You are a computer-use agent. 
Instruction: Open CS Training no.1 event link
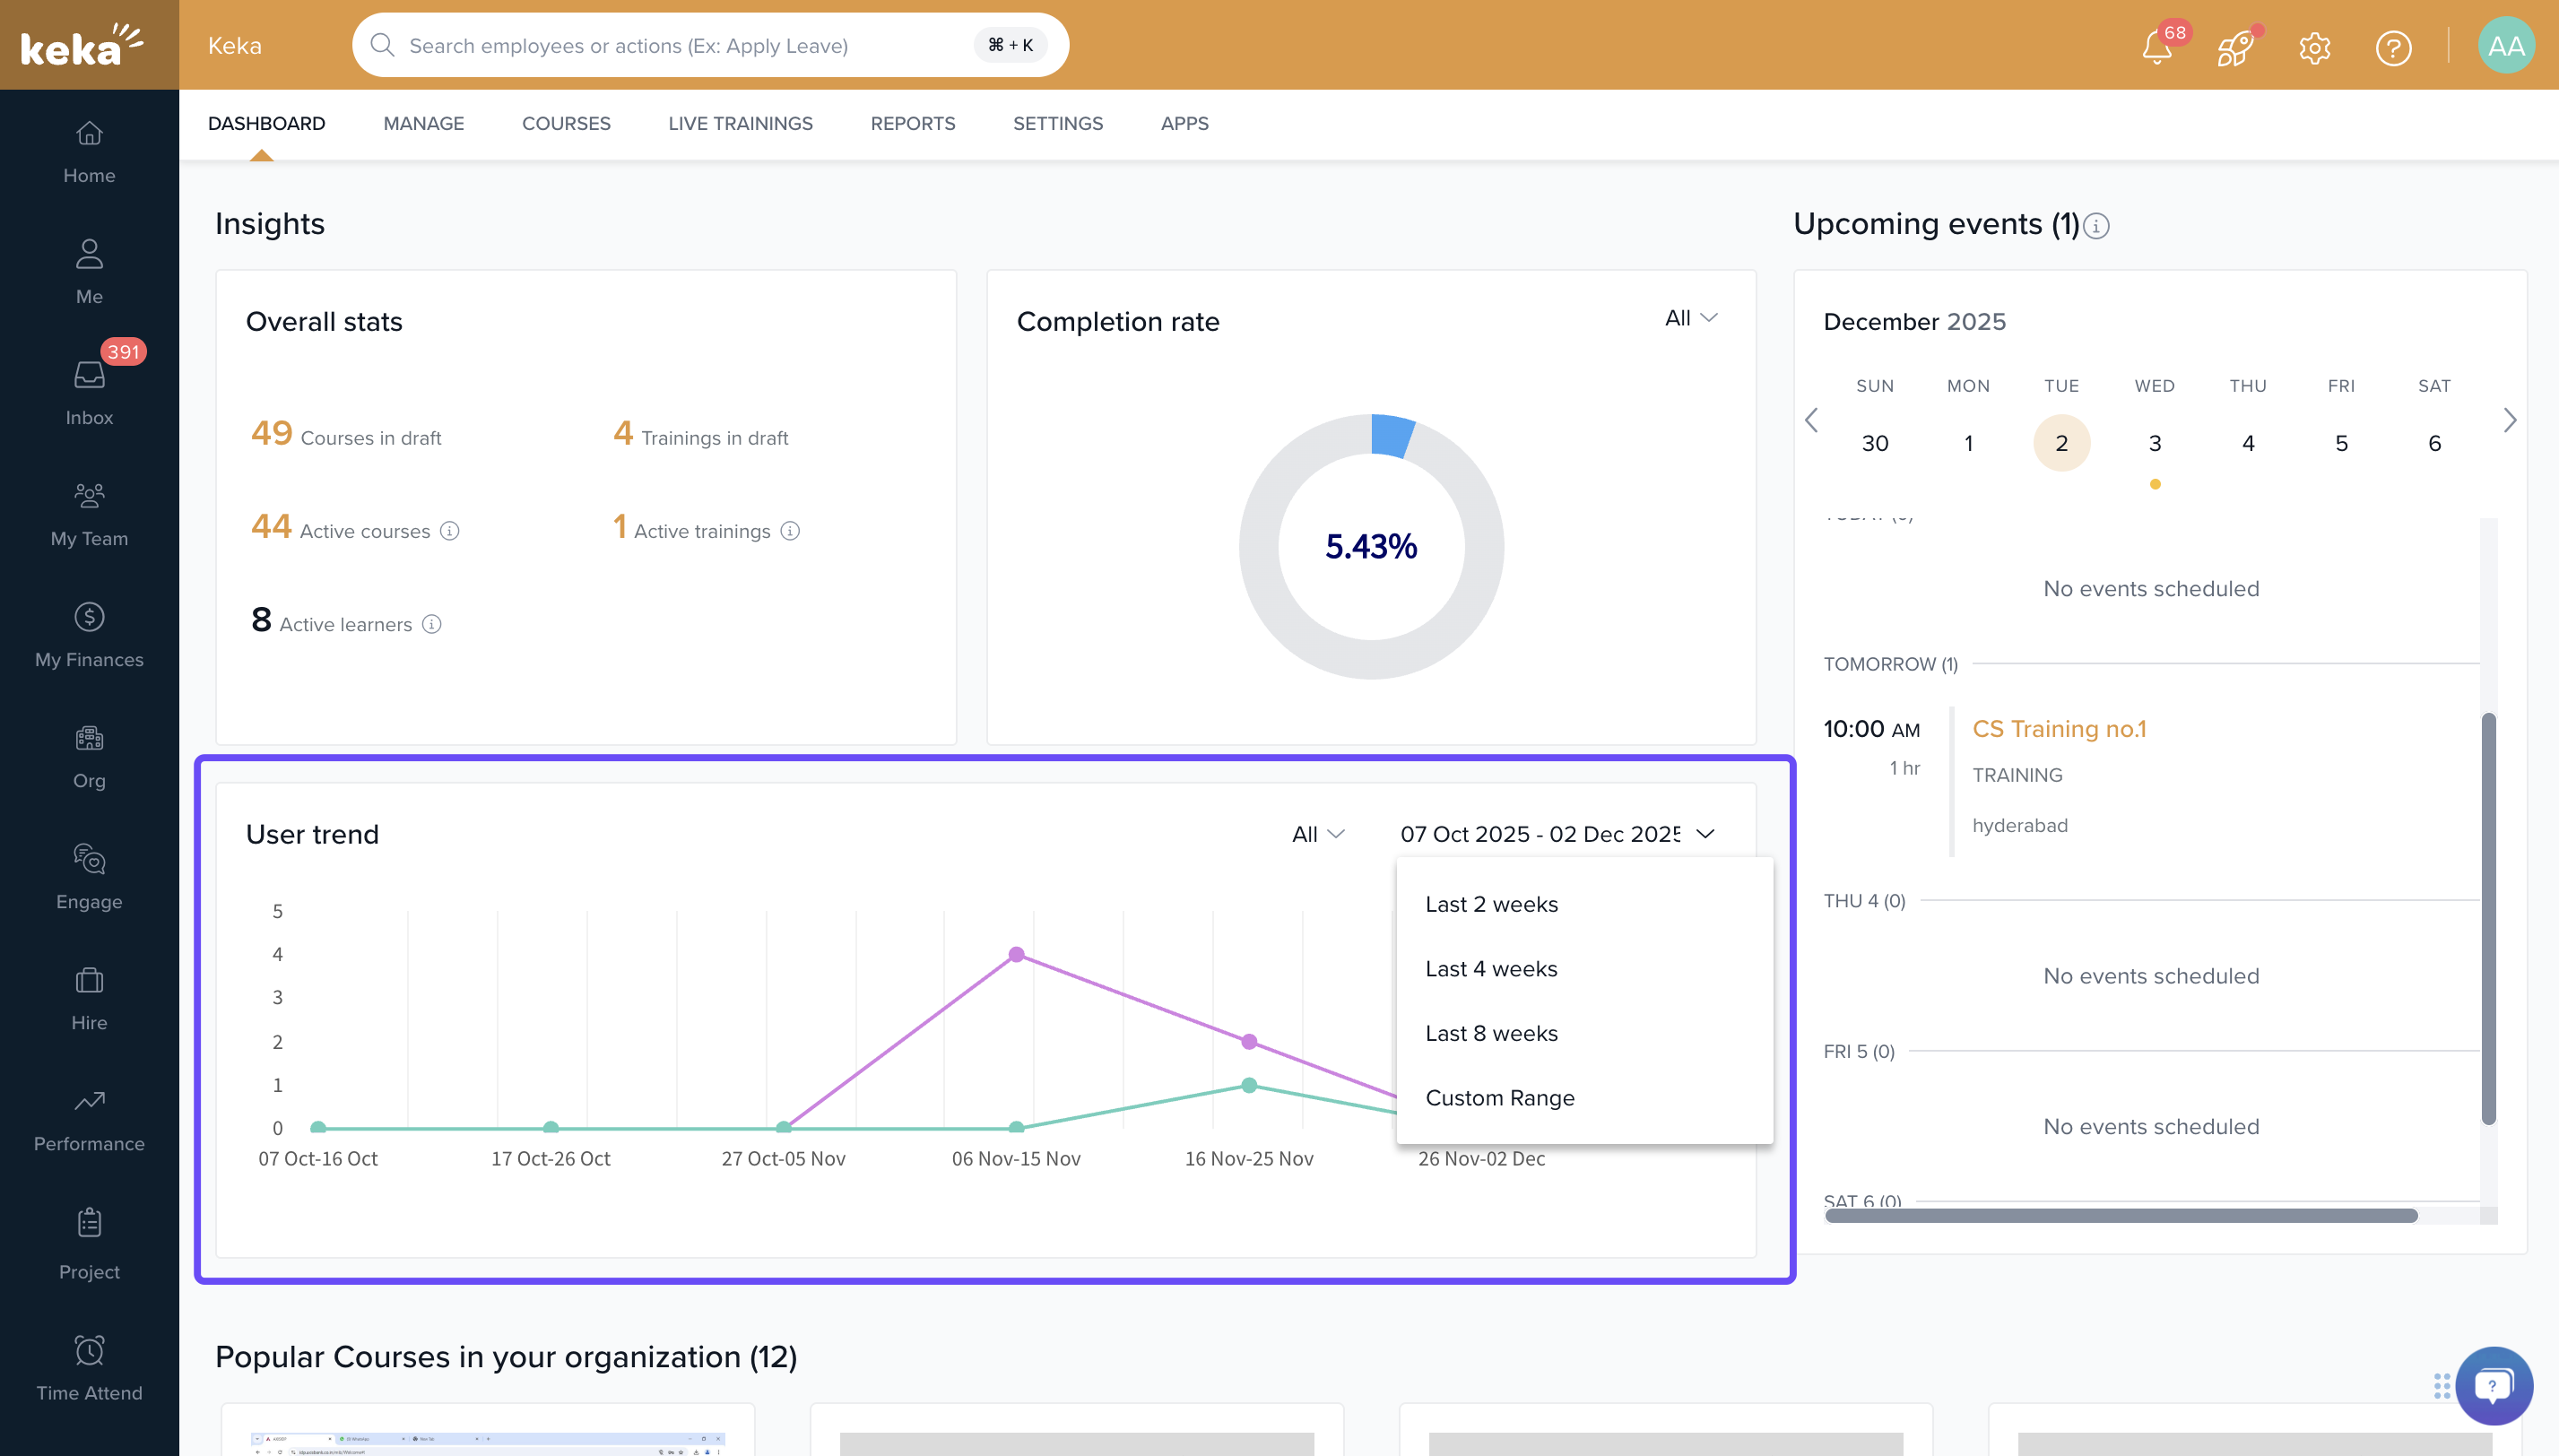[x=2059, y=729]
